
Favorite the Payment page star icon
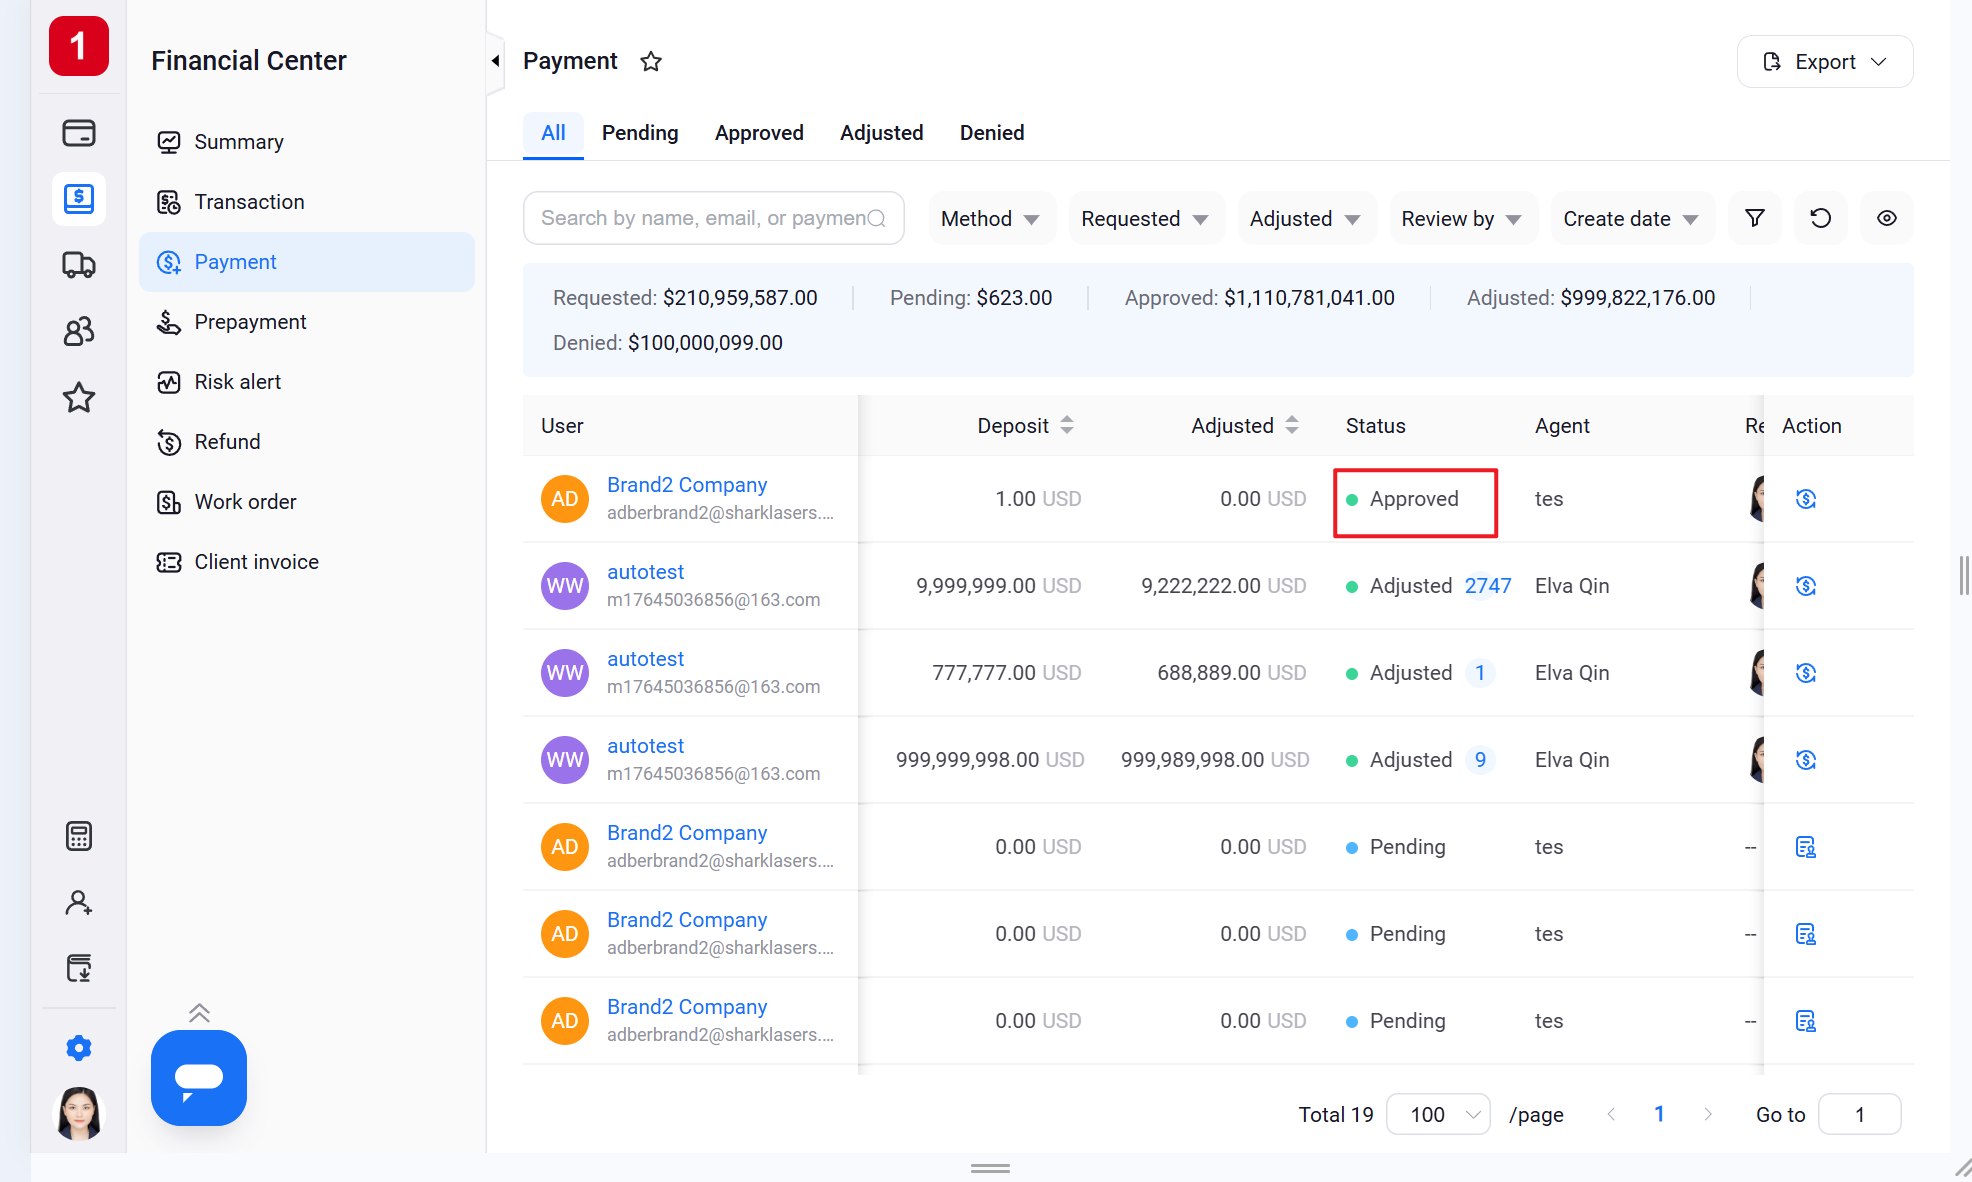pyautogui.click(x=651, y=62)
